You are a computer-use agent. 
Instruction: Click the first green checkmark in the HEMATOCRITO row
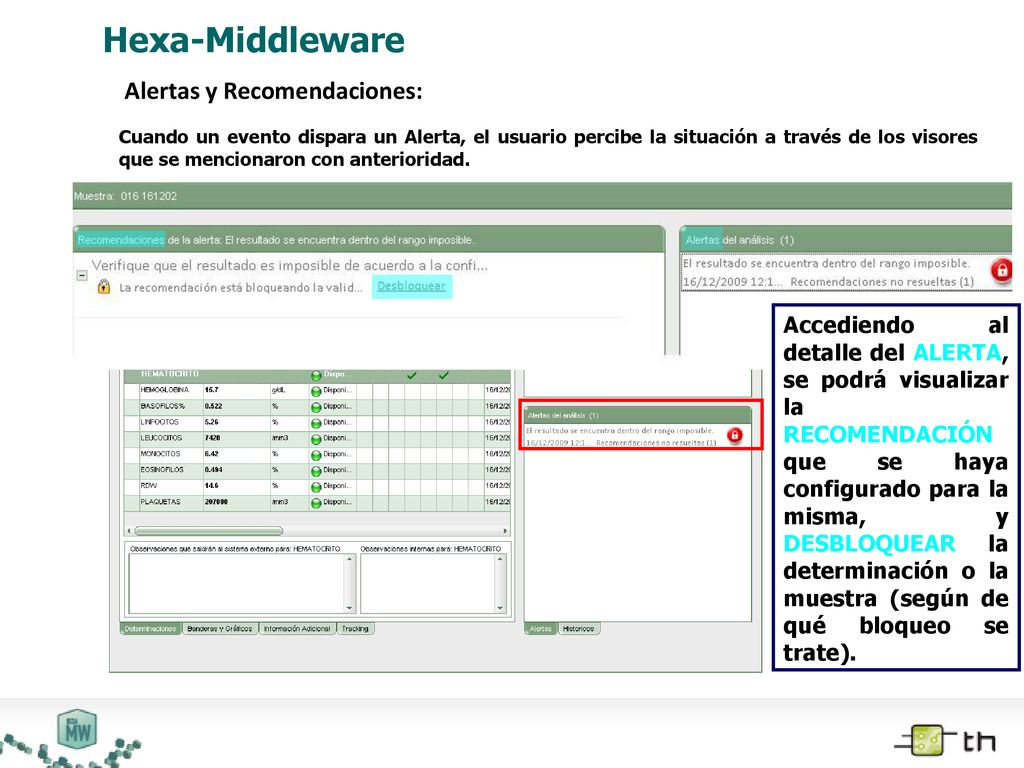(x=411, y=375)
